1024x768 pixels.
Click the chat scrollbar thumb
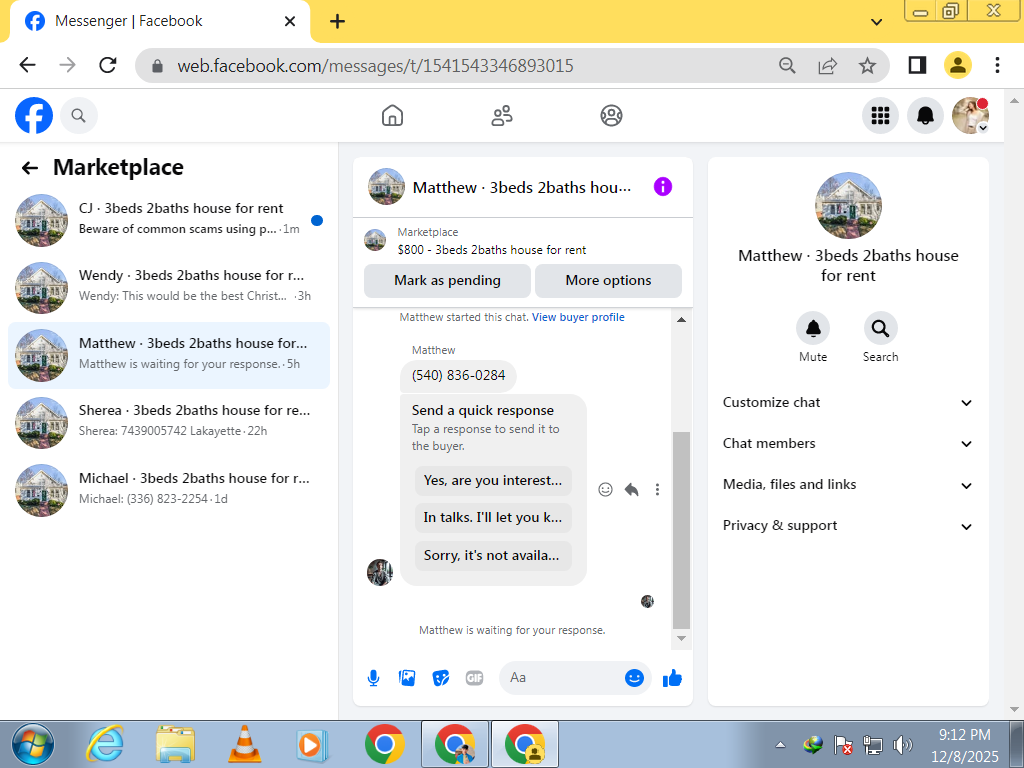click(681, 530)
